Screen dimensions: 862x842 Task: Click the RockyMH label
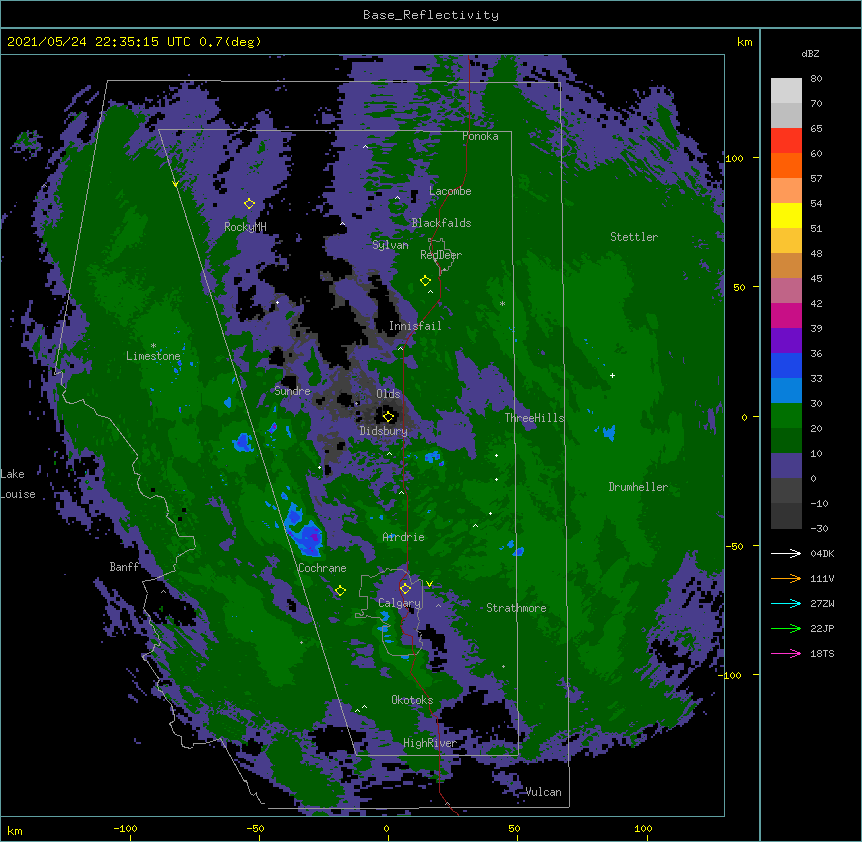(x=245, y=227)
